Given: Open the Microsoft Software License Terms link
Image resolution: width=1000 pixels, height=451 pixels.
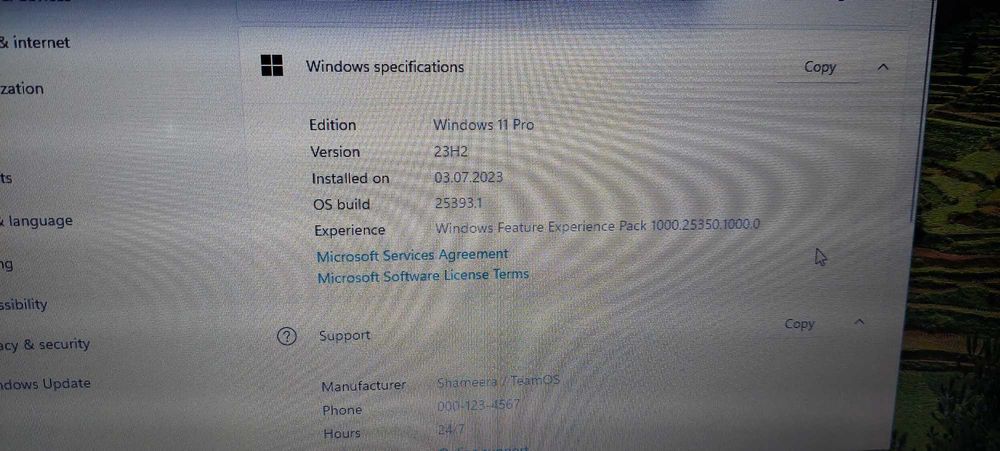Looking at the screenshot, I should (x=423, y=276).
